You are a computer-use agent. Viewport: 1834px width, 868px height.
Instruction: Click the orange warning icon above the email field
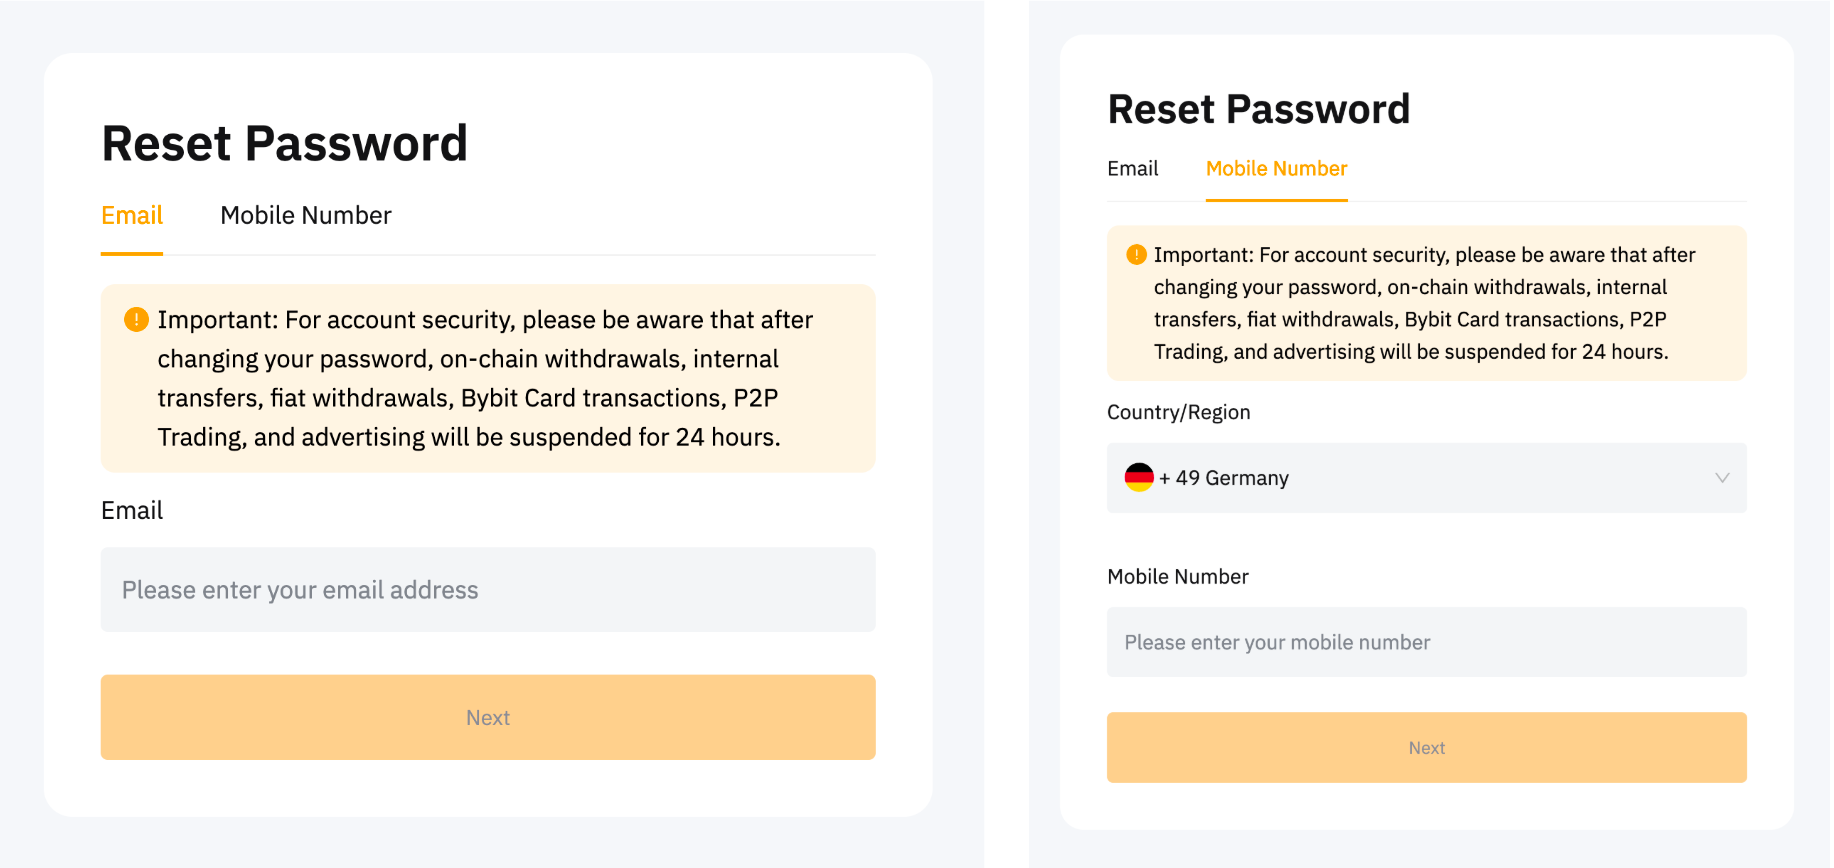[x=136, y=320]
